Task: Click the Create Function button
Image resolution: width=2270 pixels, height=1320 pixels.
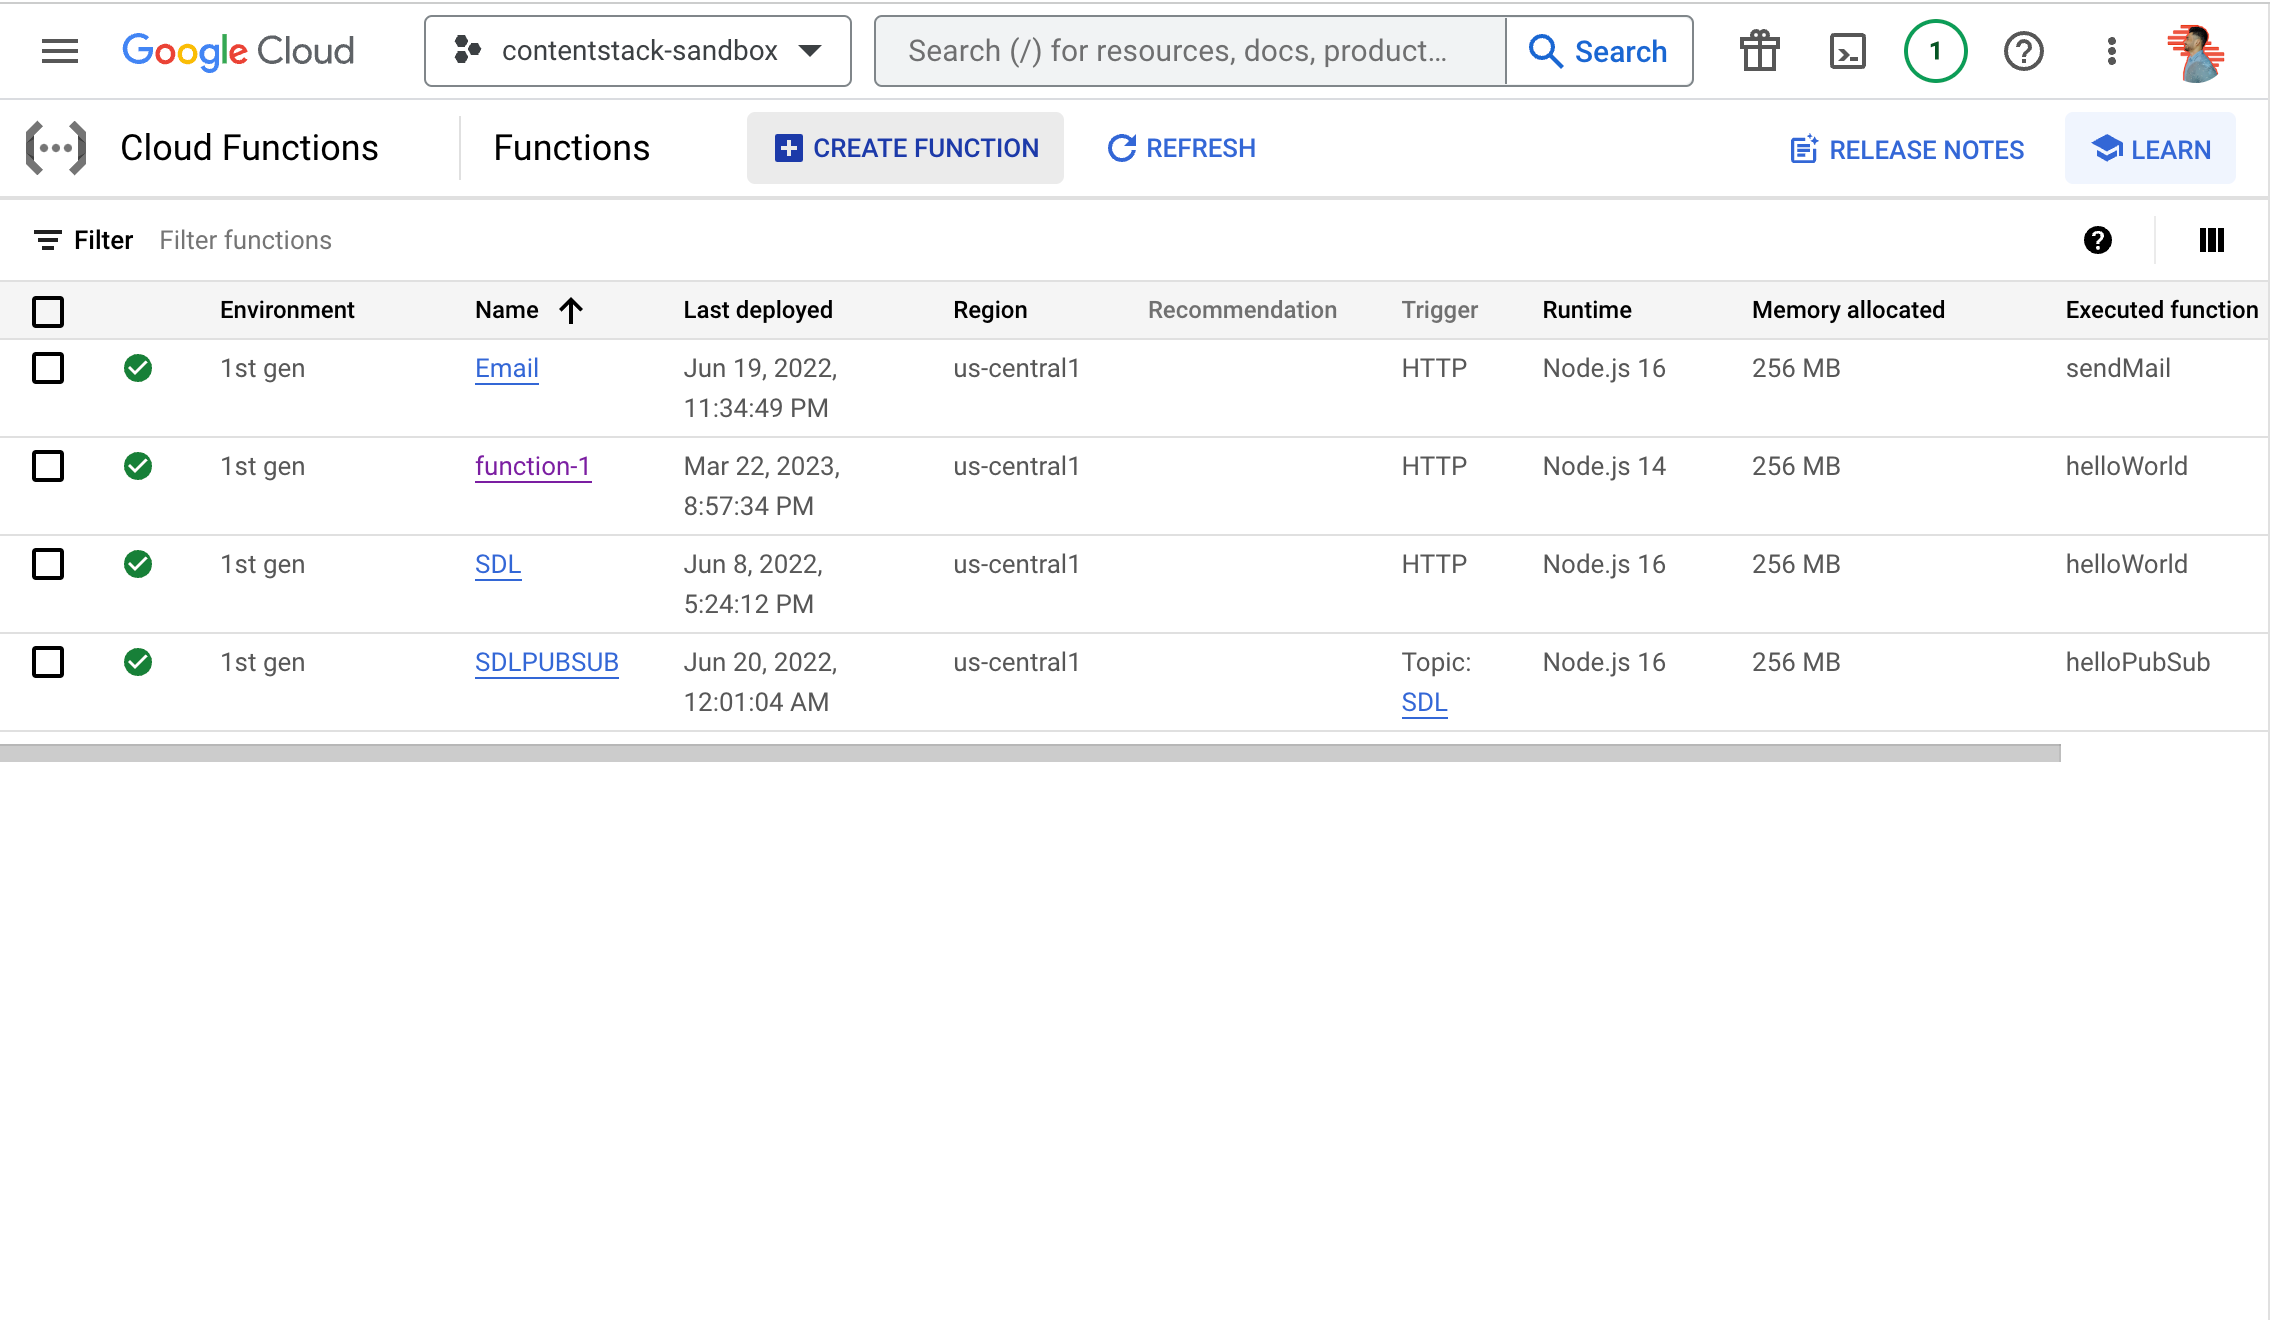Action: coord(905,148)
